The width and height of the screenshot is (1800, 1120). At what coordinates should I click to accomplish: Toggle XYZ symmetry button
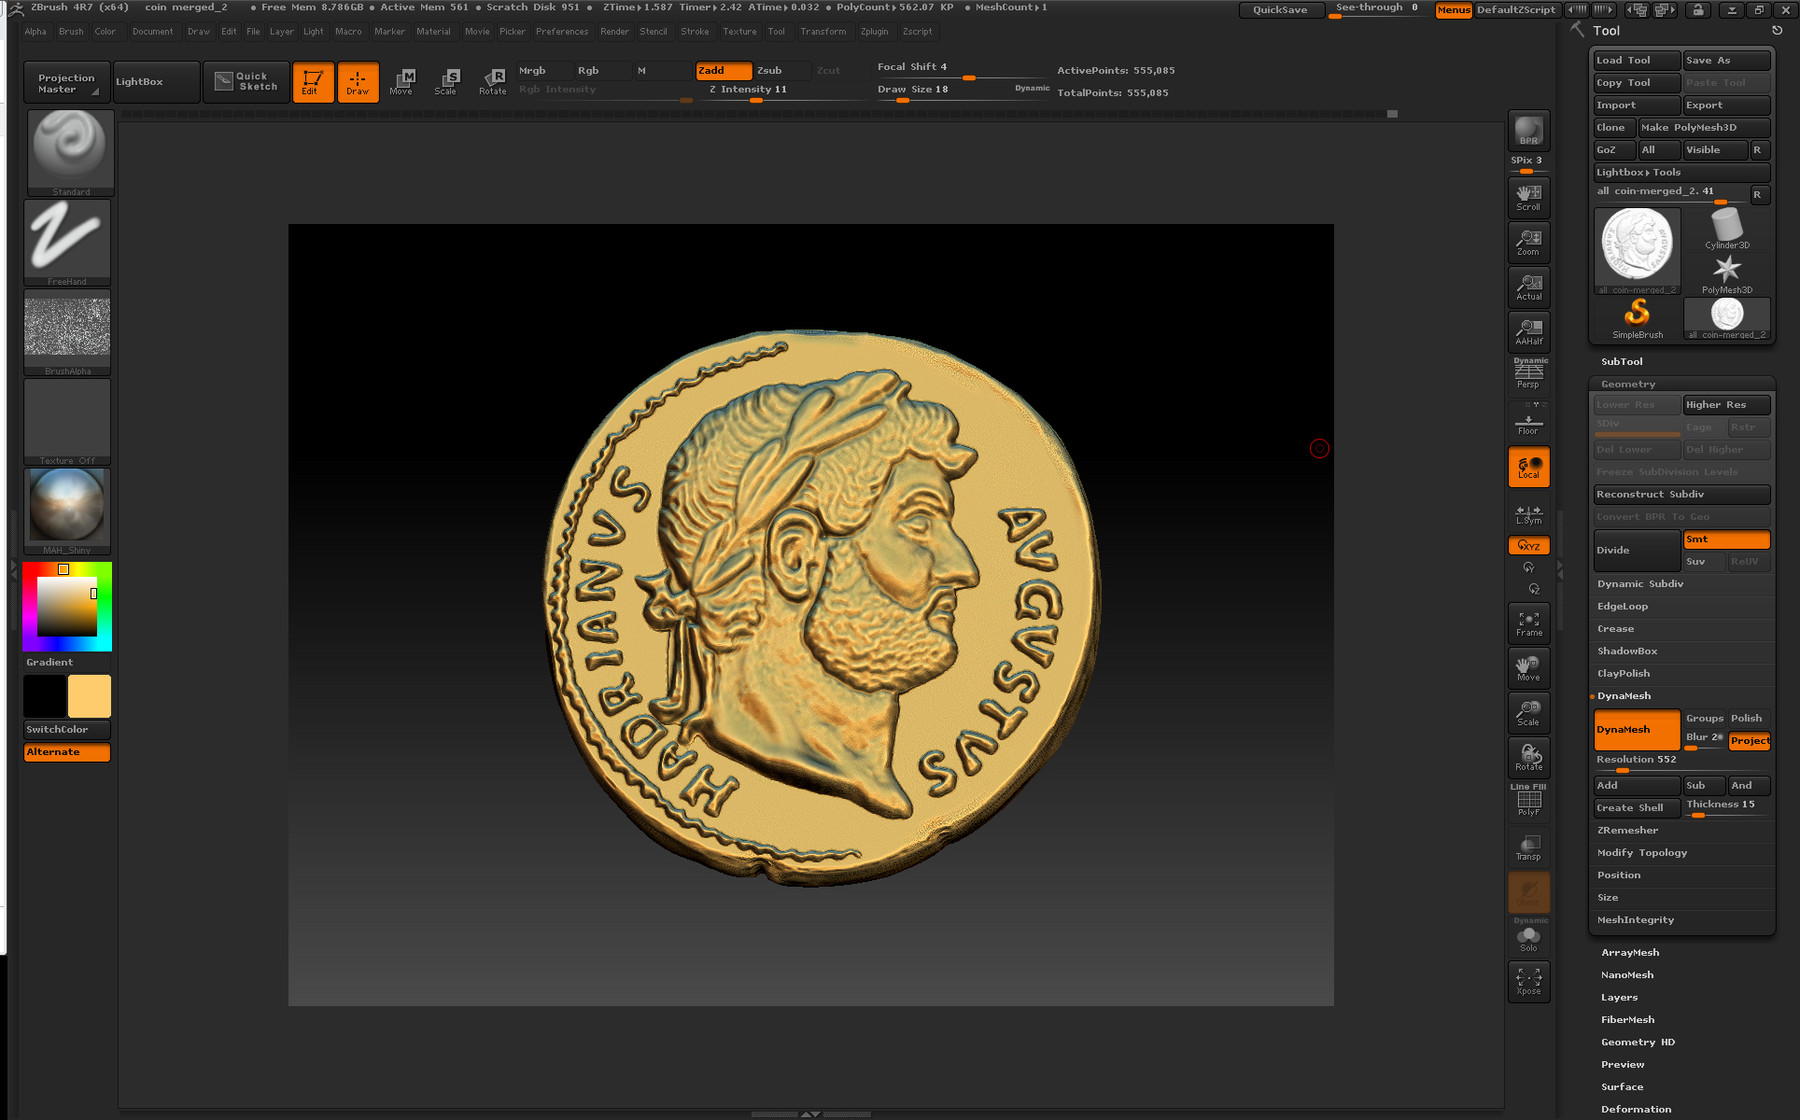pos(1528,545)
